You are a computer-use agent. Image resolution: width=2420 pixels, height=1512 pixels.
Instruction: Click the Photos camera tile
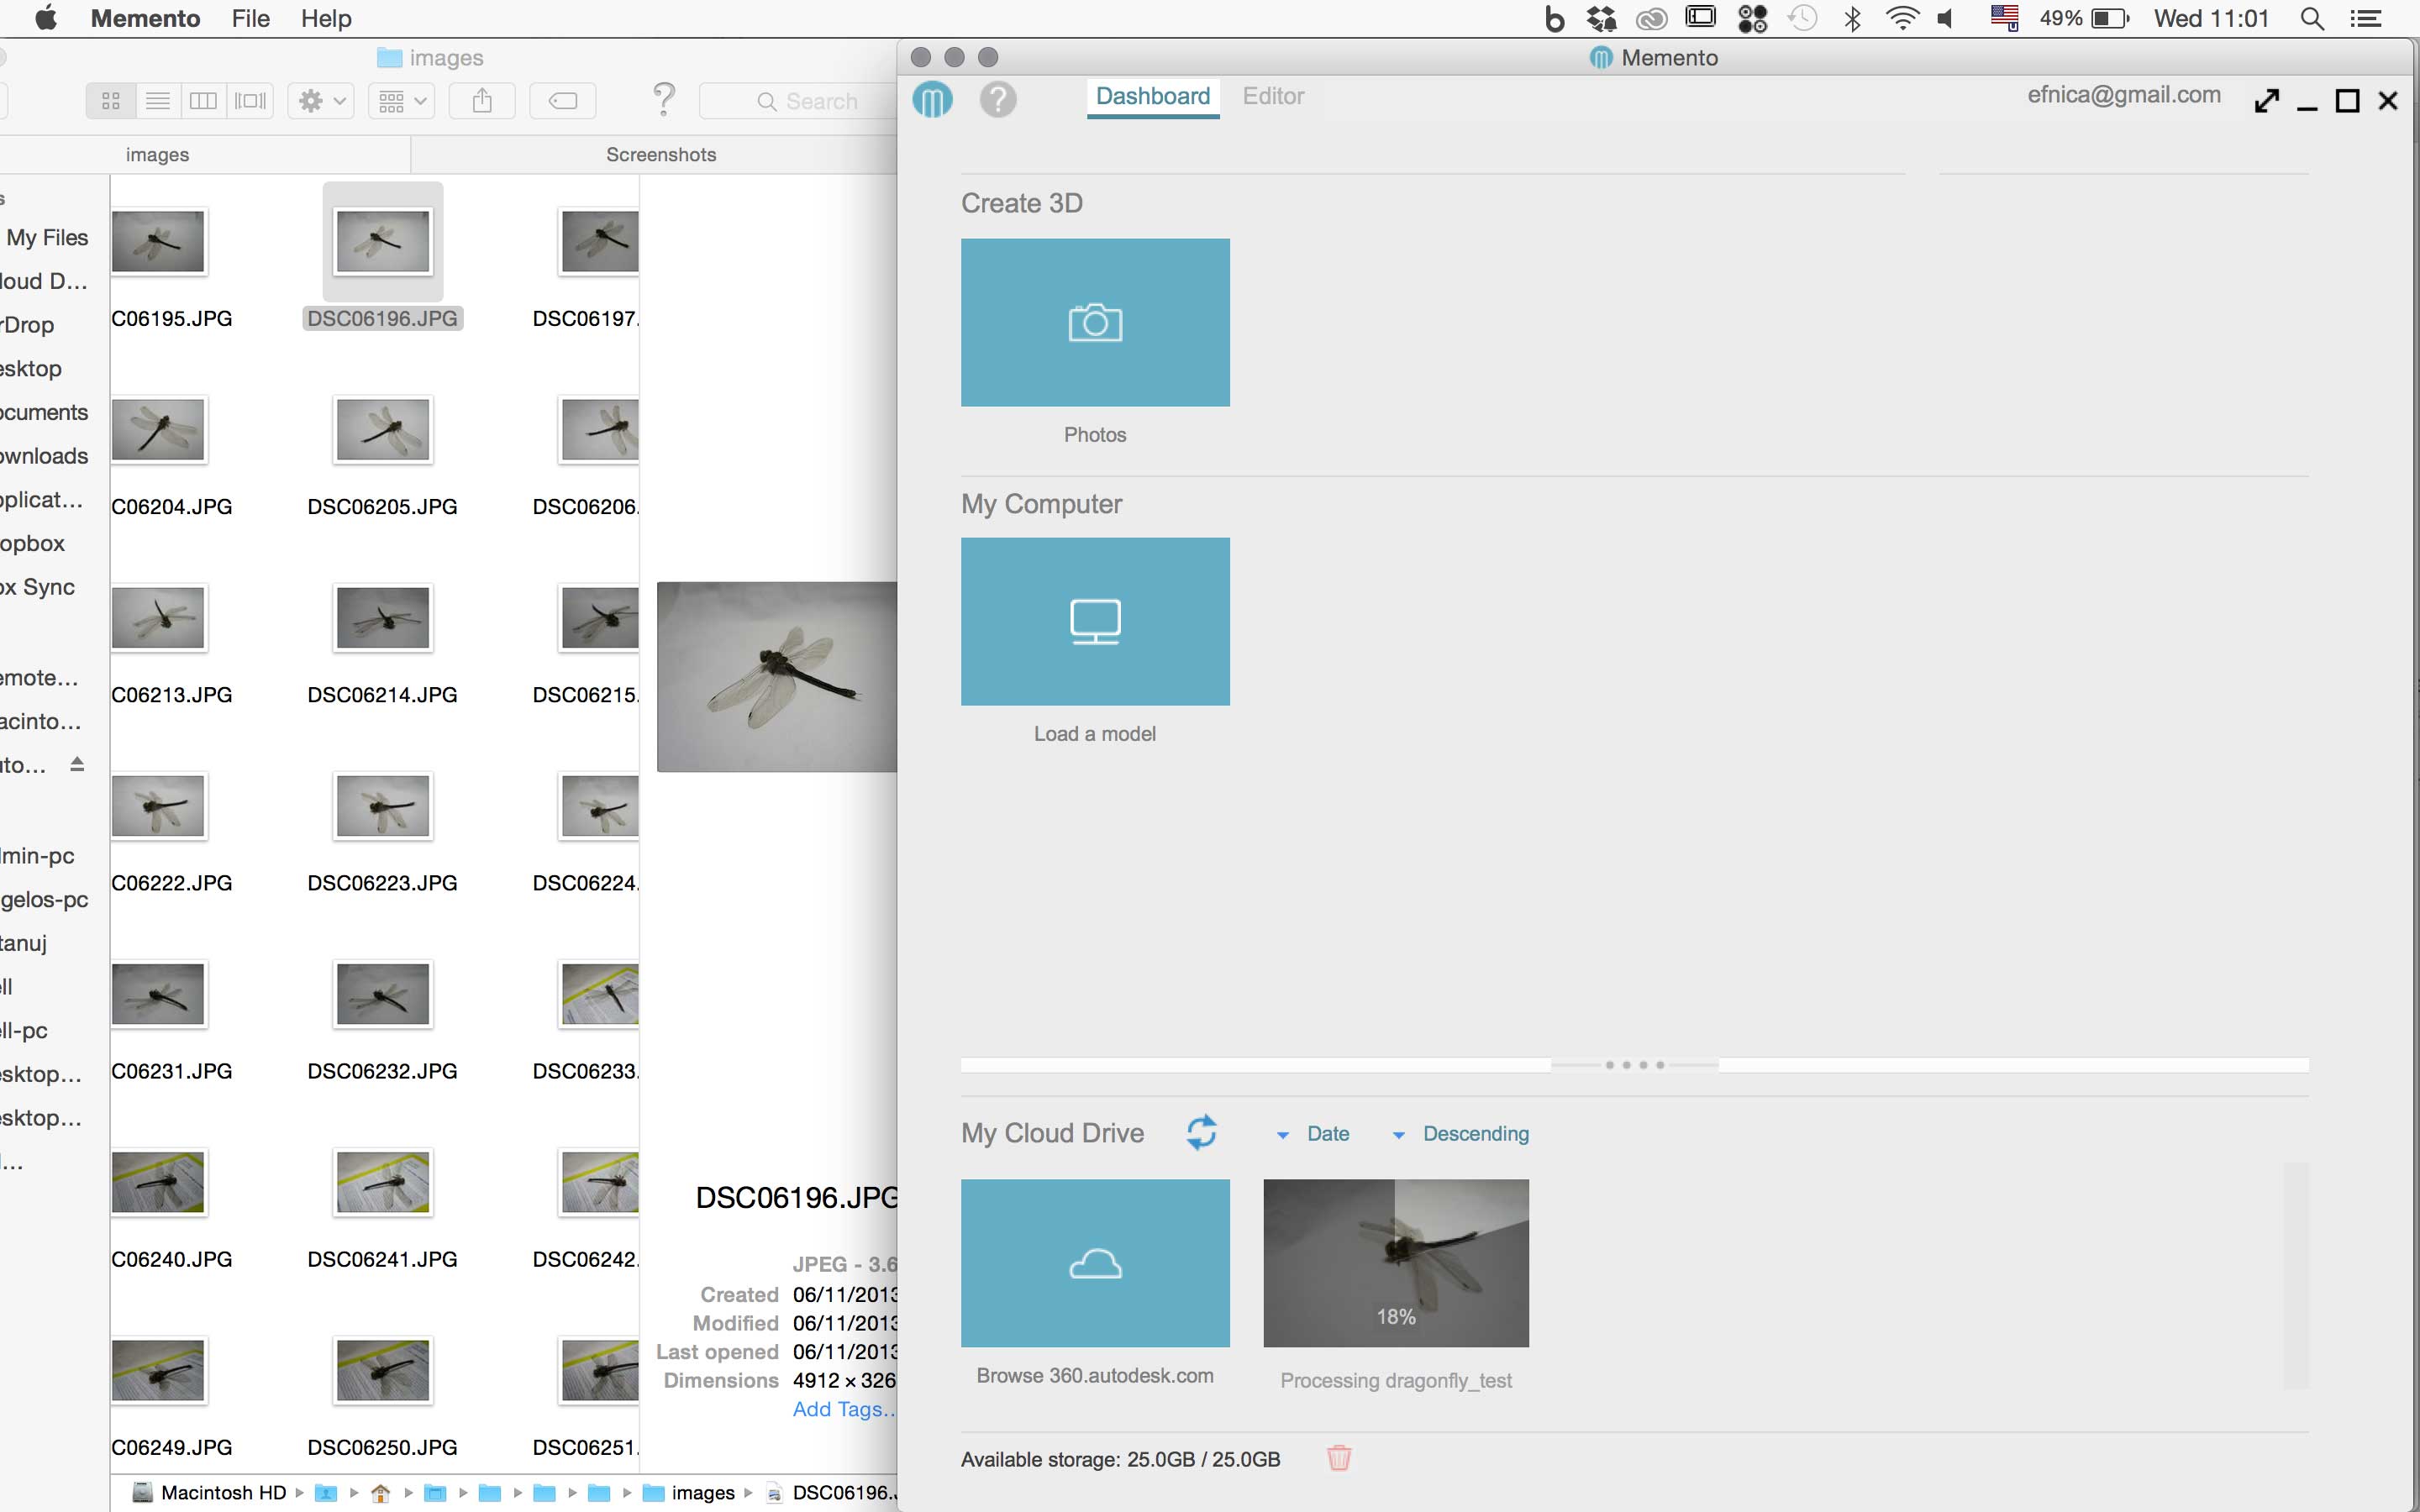[1095, 322]
